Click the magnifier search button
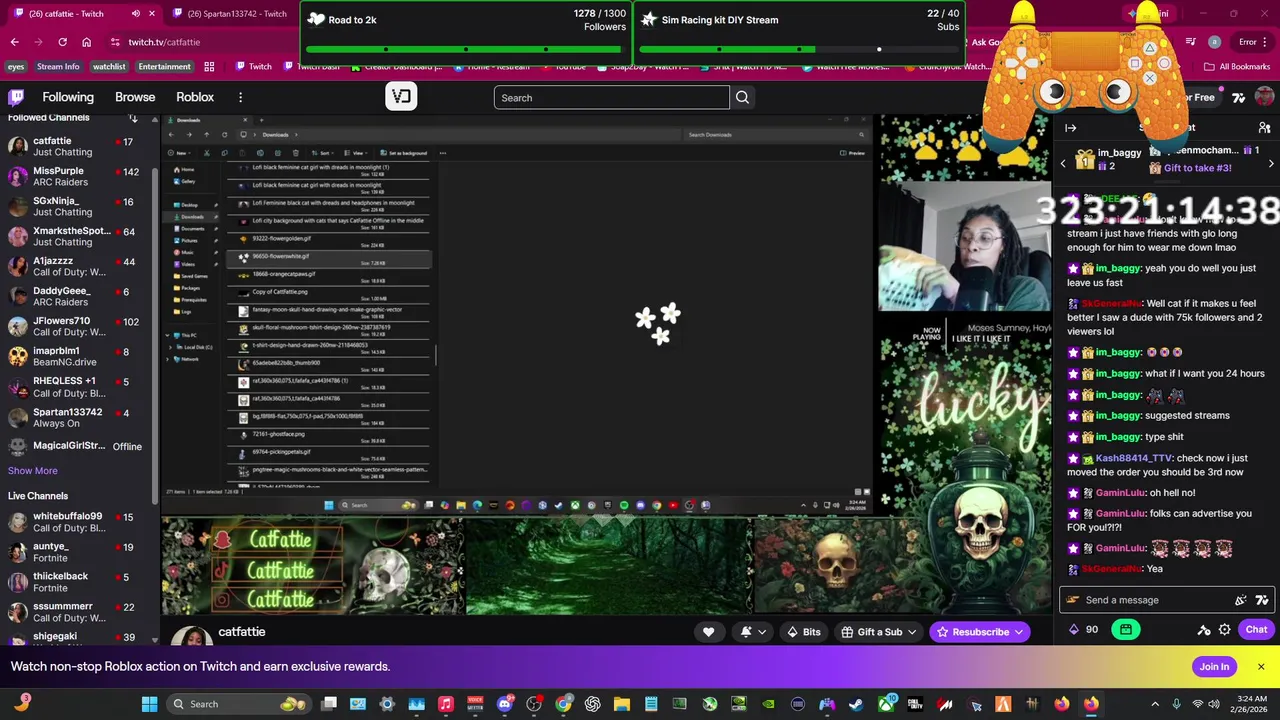Image resolution: width=1280 pixels, height=720 pixels. (742, 97)
